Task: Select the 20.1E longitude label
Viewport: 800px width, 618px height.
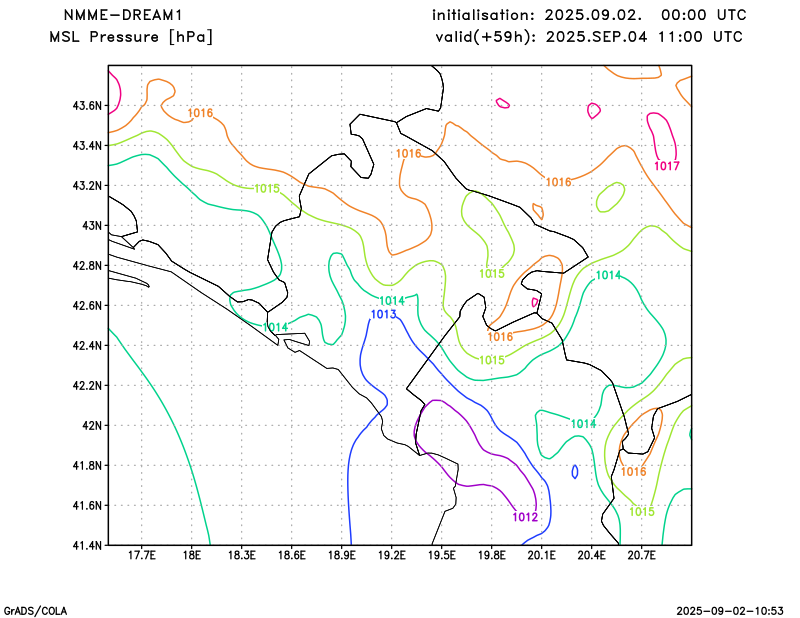Action: 542,555
